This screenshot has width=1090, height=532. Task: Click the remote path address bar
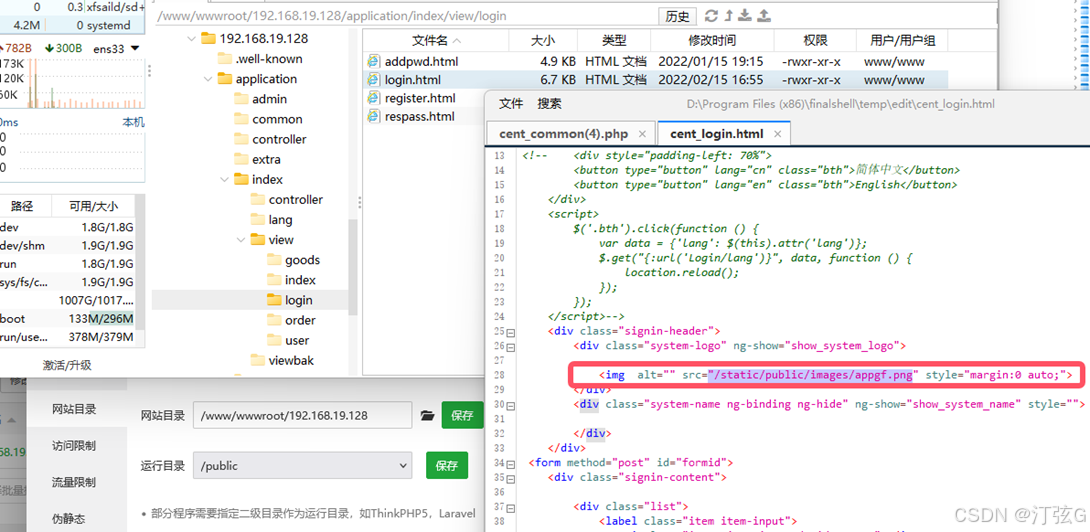(x=405, y=16)
